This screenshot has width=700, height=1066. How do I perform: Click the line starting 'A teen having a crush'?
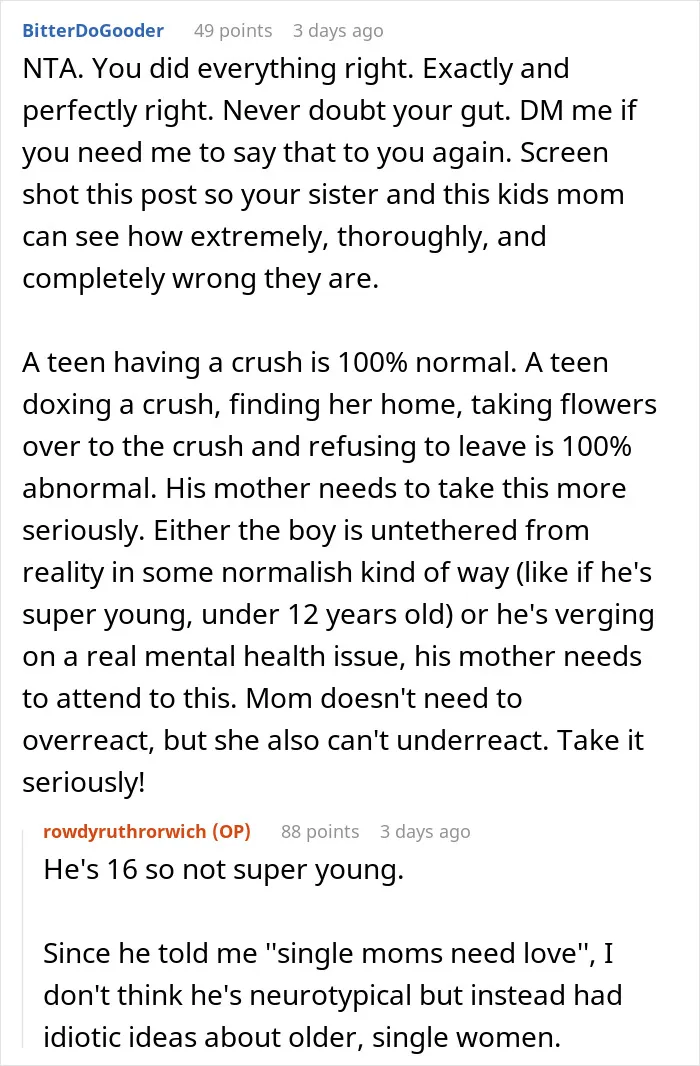(315, 362)
